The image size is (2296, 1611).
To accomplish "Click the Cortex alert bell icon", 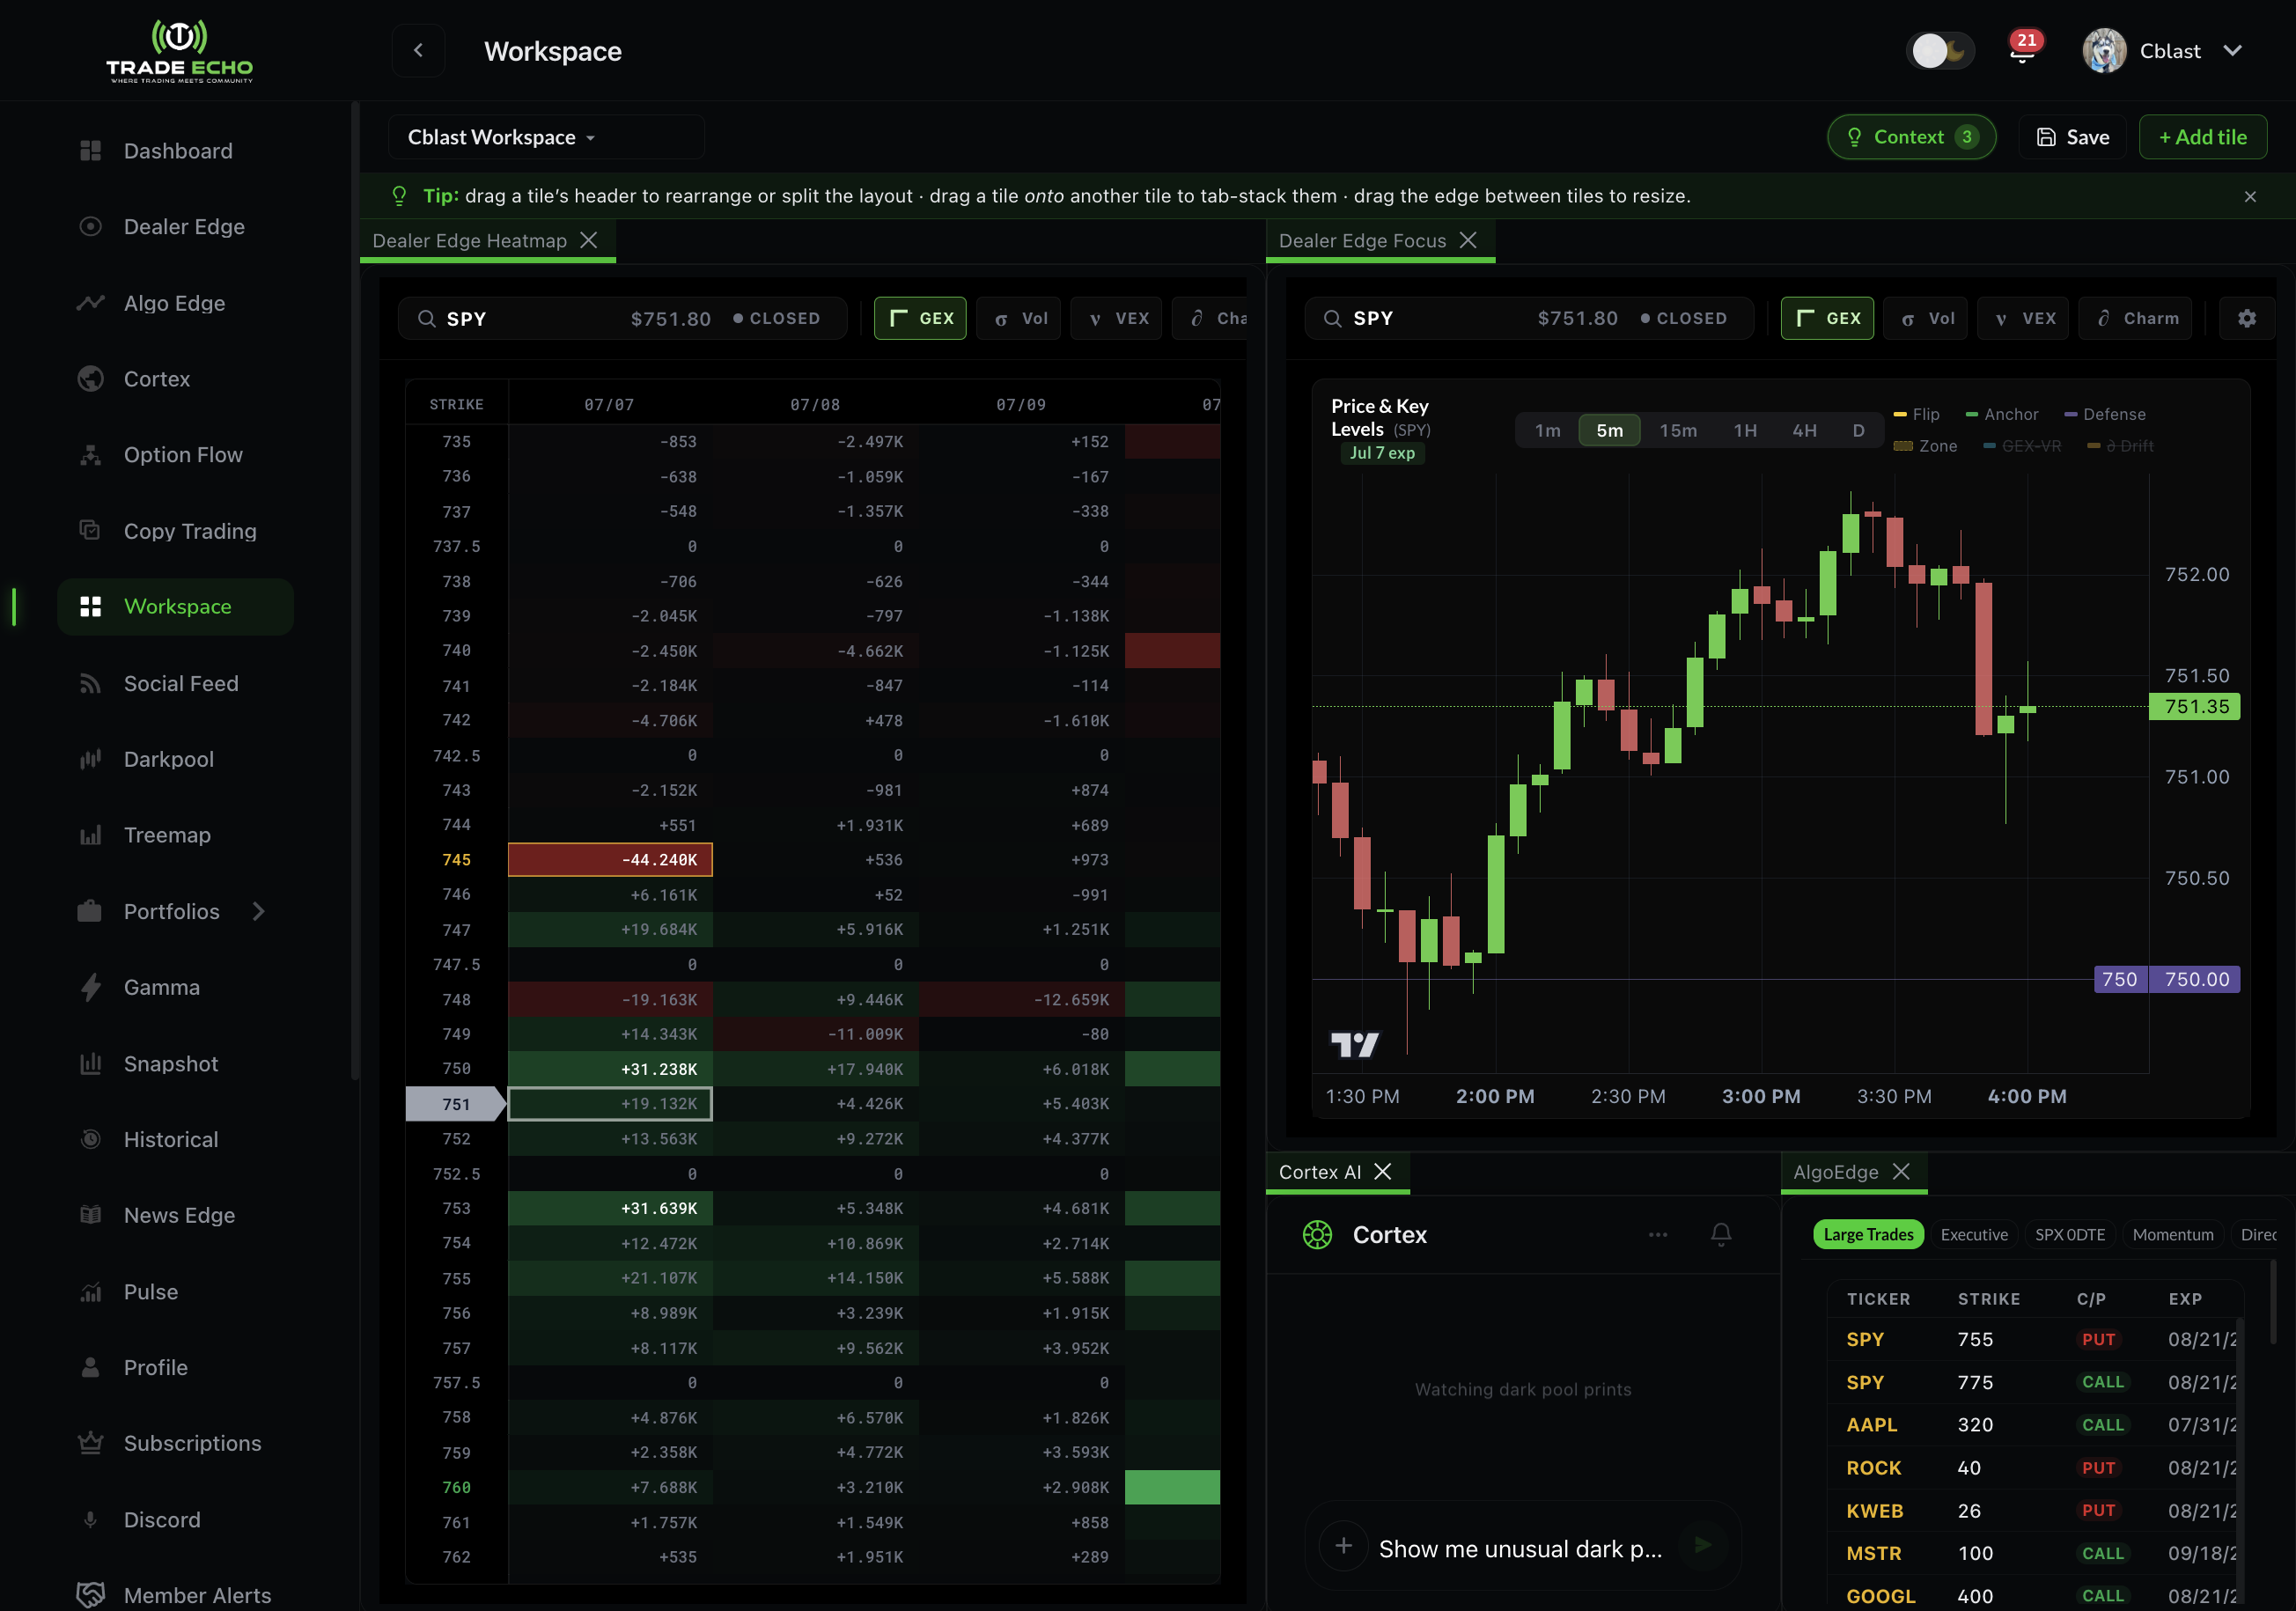I will [x=1720, y=1234].
